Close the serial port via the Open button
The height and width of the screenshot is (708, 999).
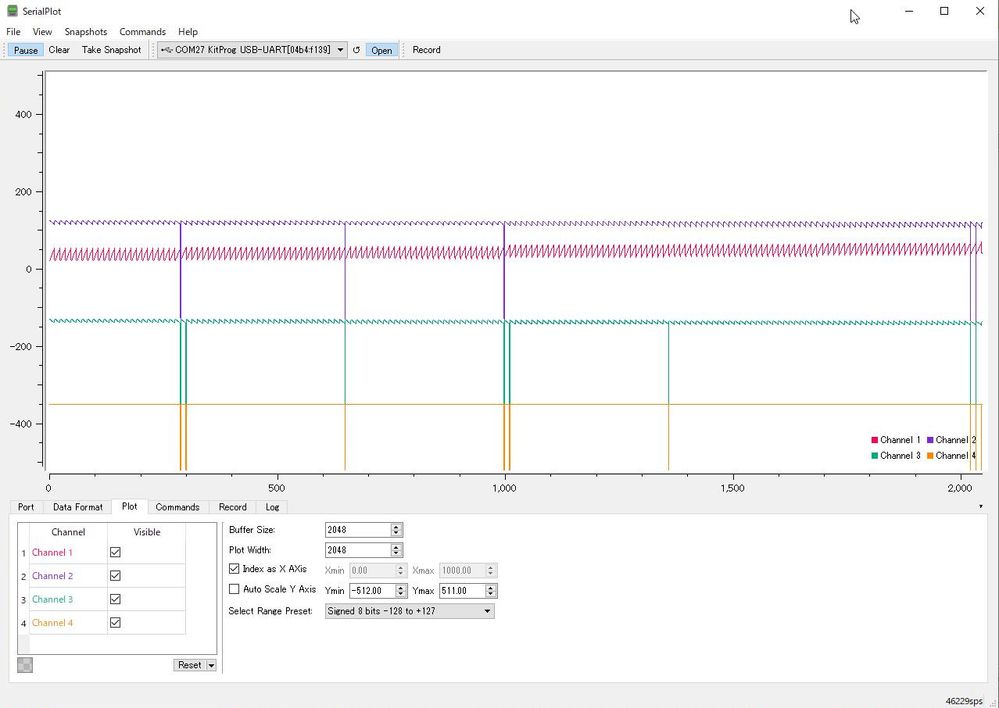(381, 49)
